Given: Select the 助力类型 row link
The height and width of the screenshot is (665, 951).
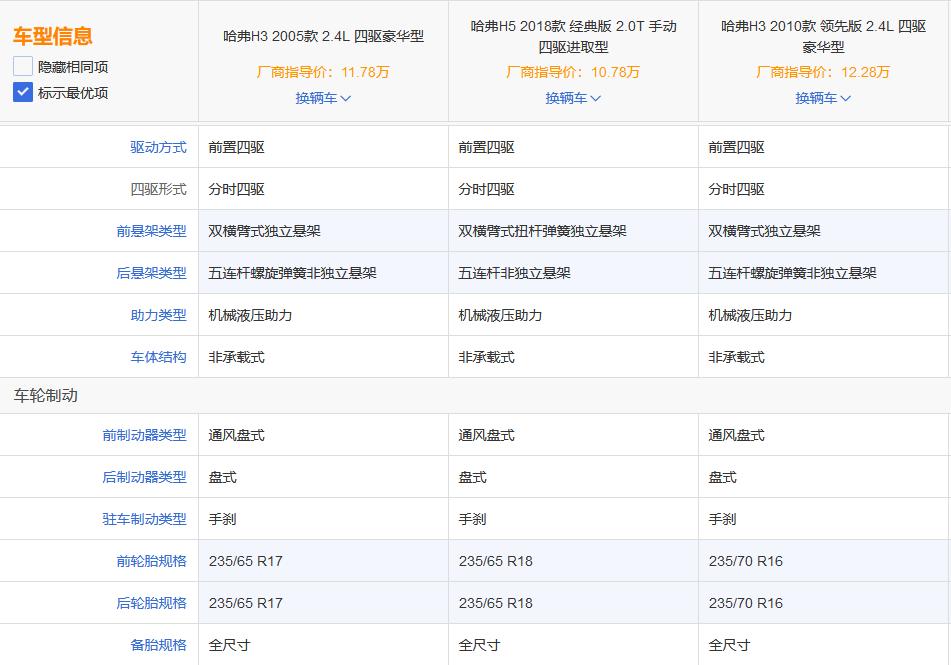Looking at the screenshot, I should tap(160, 314).
